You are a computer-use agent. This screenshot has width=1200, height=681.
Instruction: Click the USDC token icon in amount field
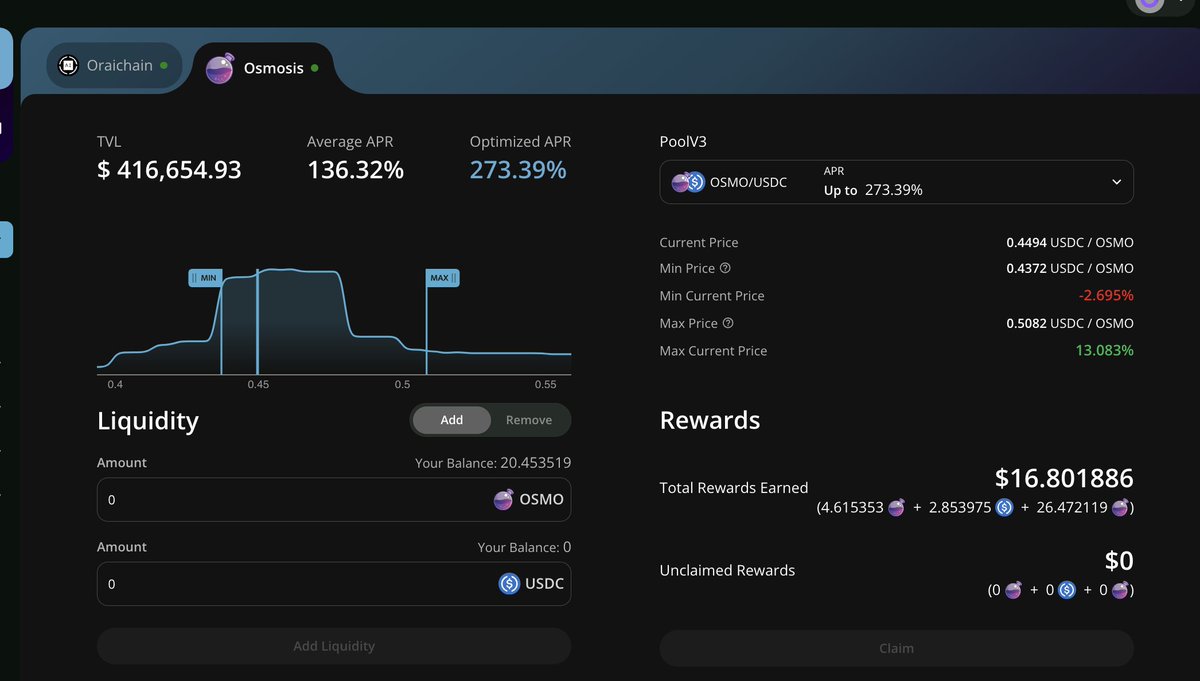509,583
